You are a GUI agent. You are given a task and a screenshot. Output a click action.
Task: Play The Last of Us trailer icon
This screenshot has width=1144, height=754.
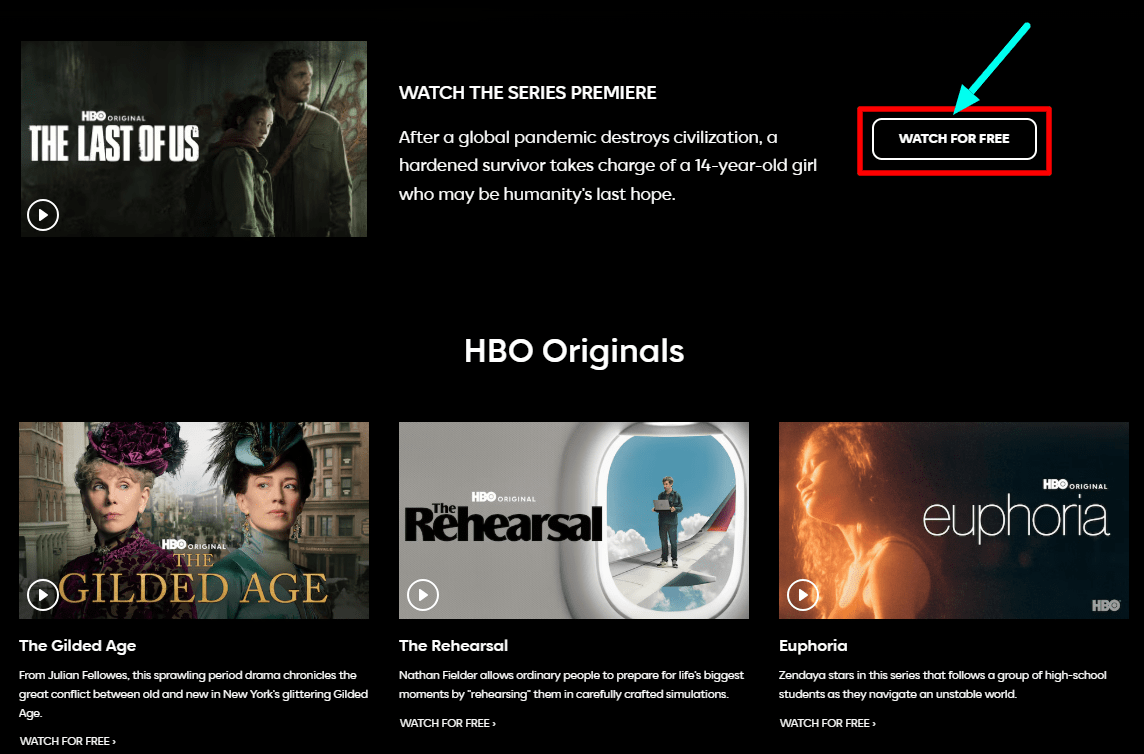[43, 215]
